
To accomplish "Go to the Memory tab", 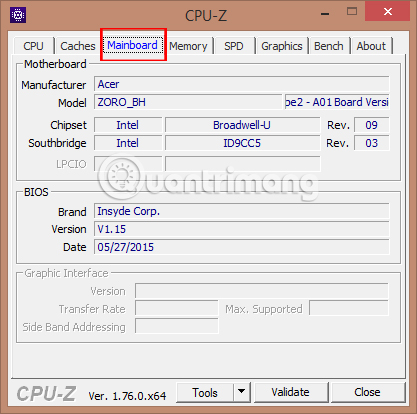I will tap(188, 46).
